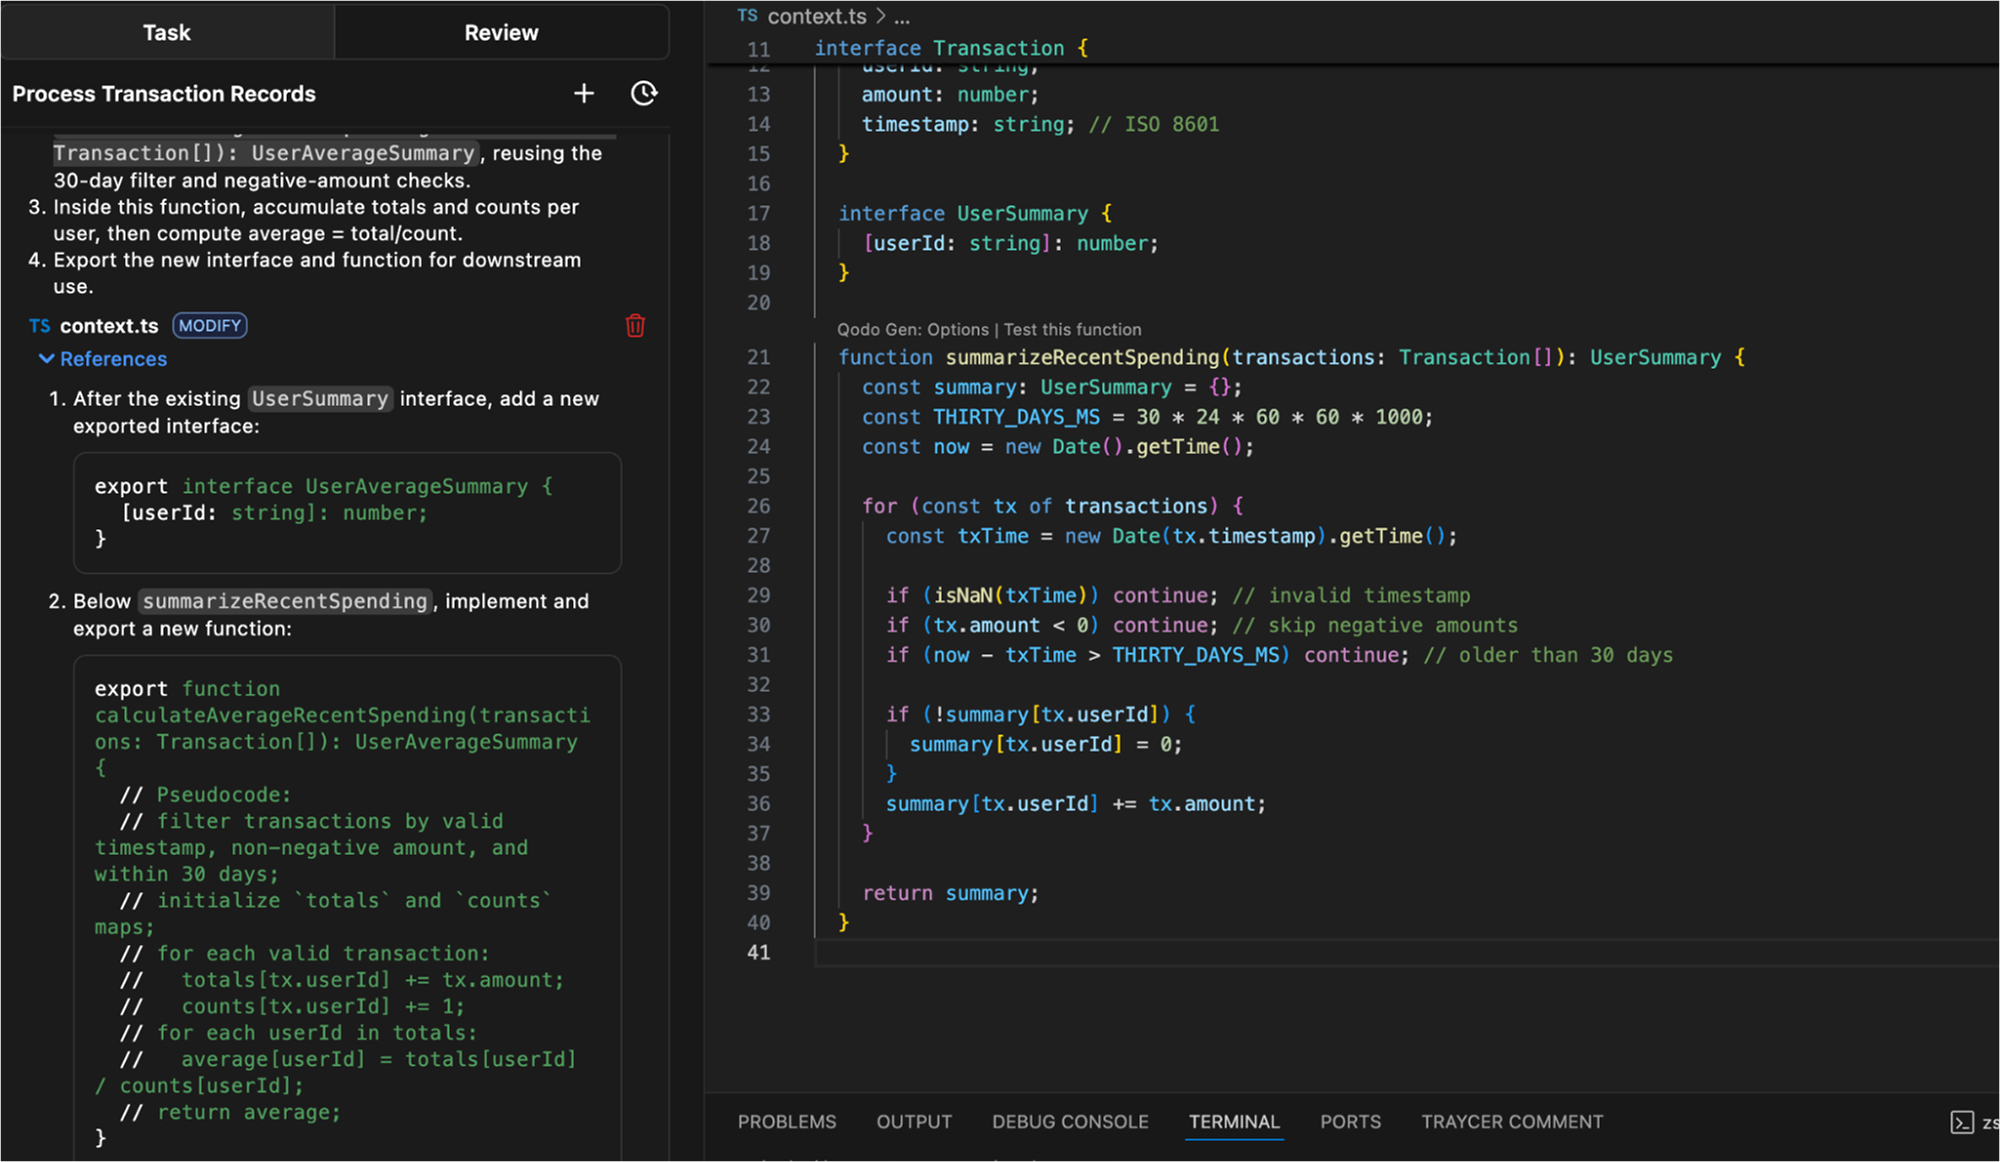
Task: Click the timestamp ISO 8601 comment on line 14
Action: (1154, 124)
